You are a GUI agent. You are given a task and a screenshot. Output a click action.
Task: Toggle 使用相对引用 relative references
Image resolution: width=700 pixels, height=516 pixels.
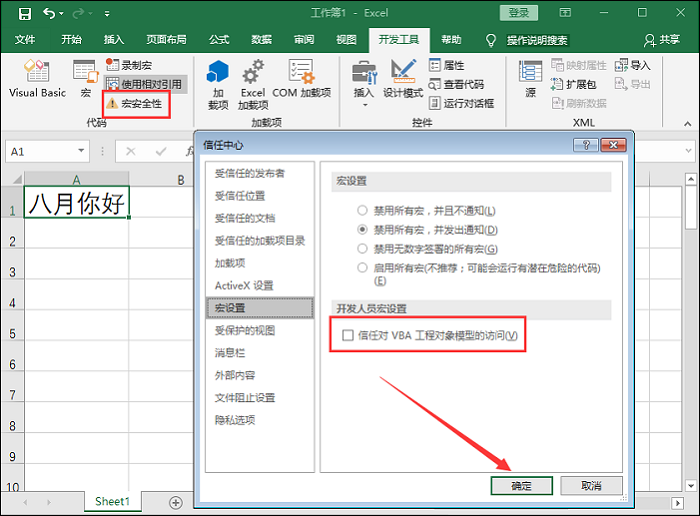[x=144, y=84]
